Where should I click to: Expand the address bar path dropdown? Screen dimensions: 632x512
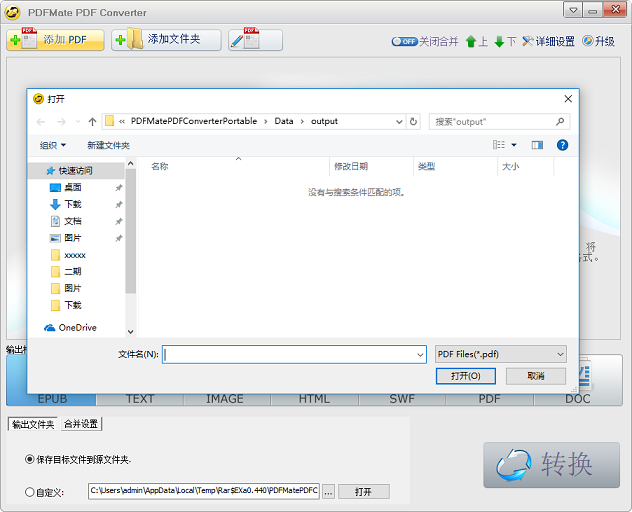(x=399, y=121)
